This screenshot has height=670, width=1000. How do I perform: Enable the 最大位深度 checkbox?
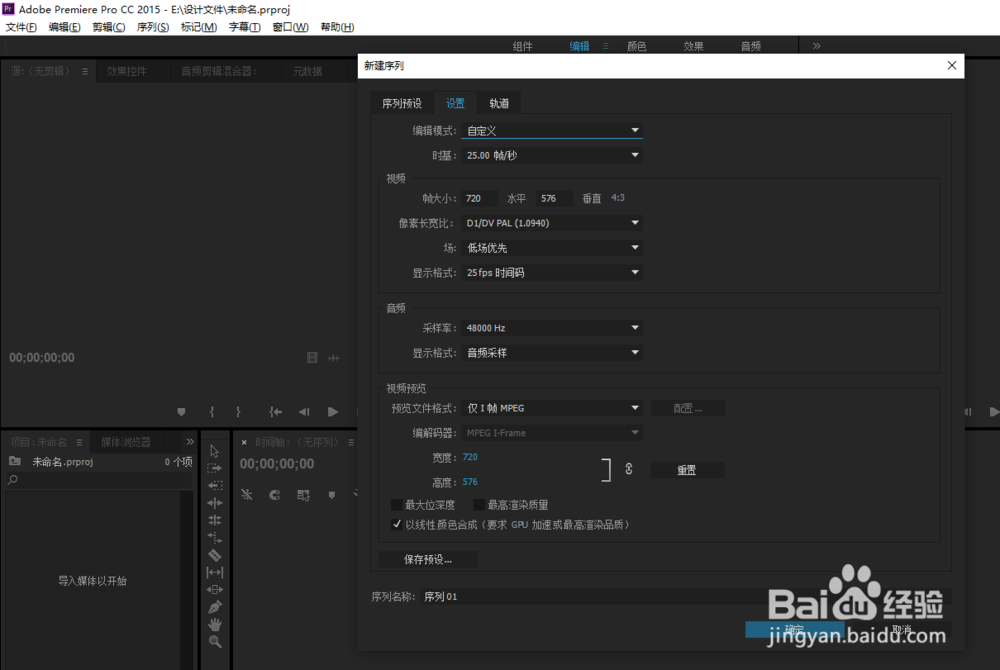click(x=397, y=504)
